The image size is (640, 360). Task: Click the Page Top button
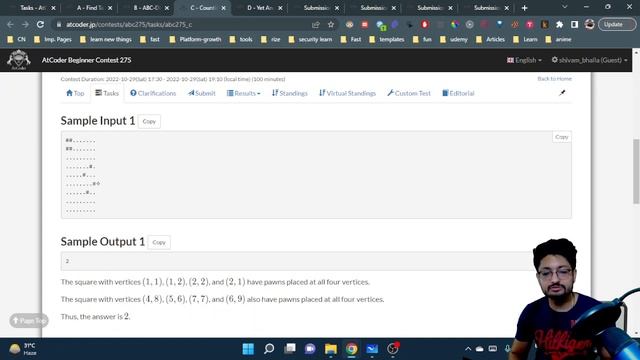(29, 321)
